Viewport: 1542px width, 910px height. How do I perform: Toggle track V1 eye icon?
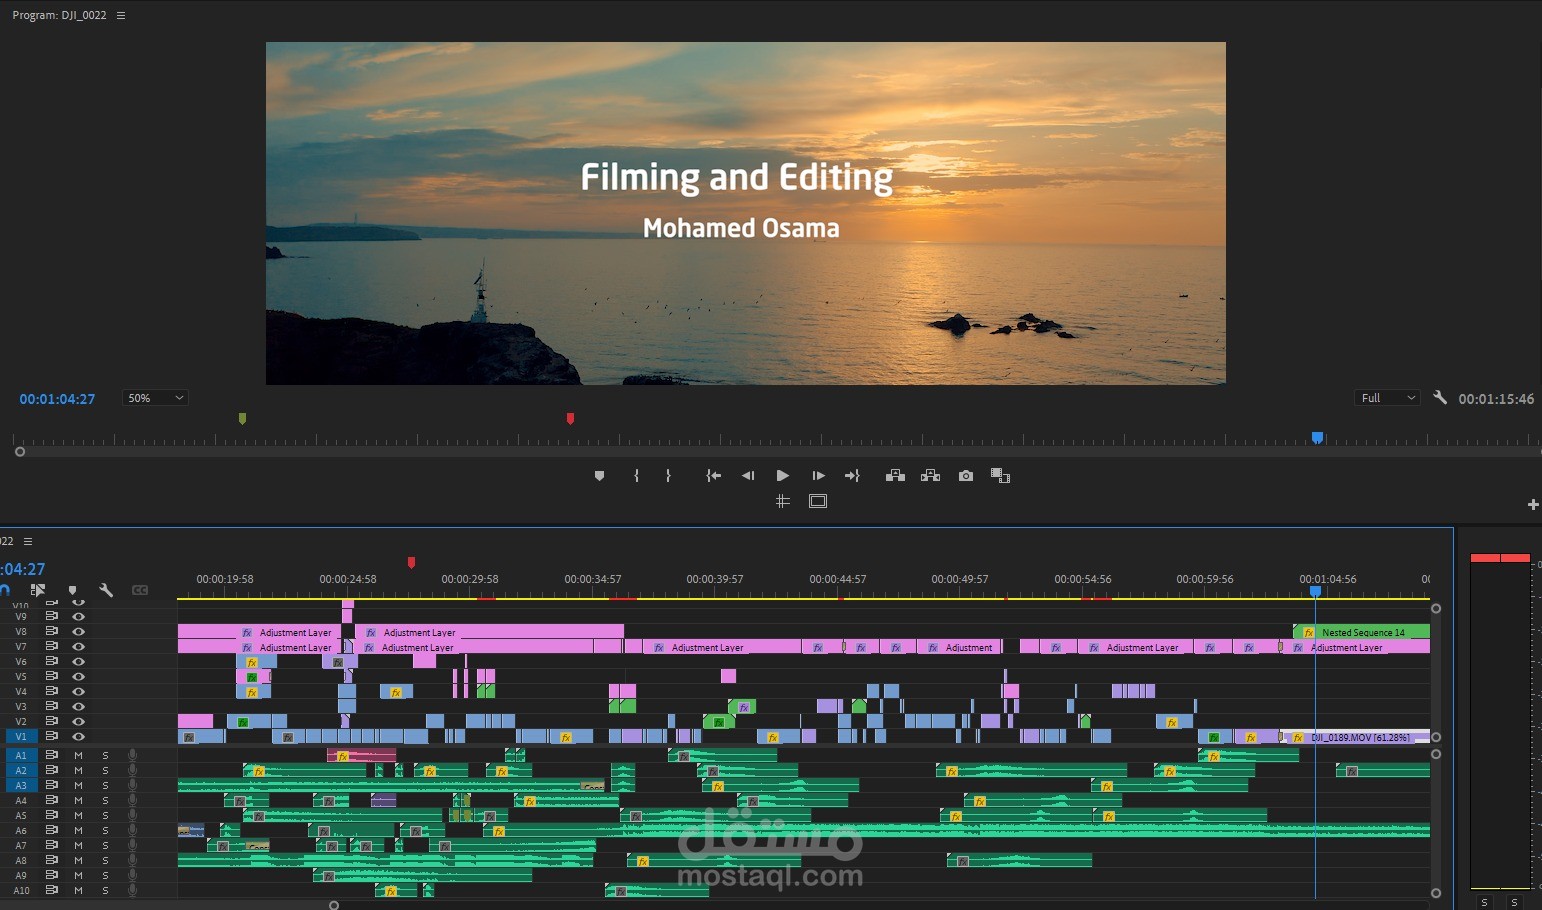[78, 737]
